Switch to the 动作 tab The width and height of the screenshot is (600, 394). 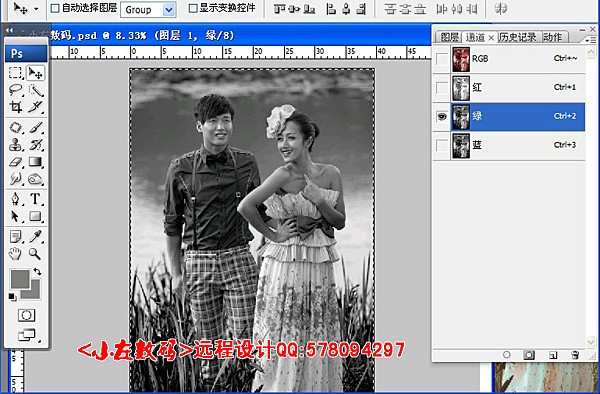coord(553,37)
